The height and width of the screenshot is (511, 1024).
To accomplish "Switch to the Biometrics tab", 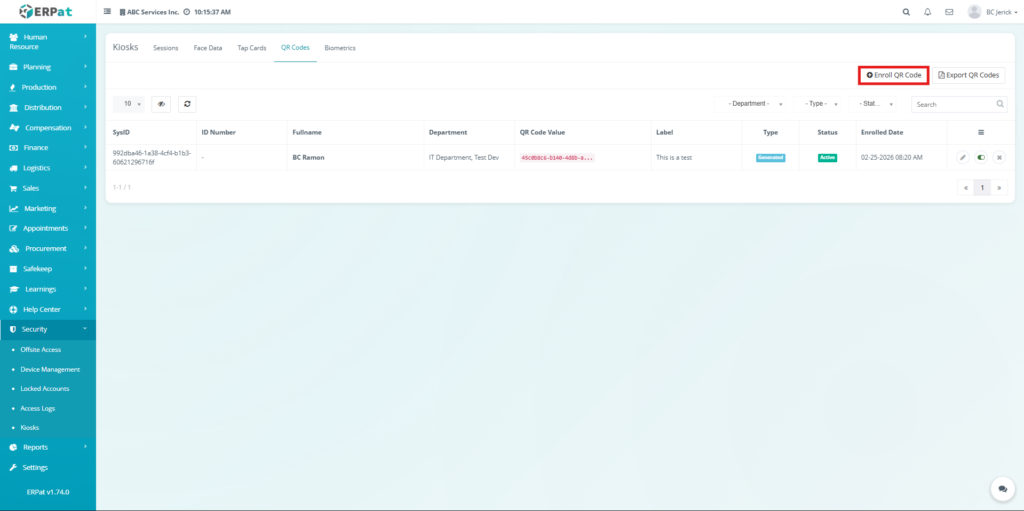I will pos(340,48).
